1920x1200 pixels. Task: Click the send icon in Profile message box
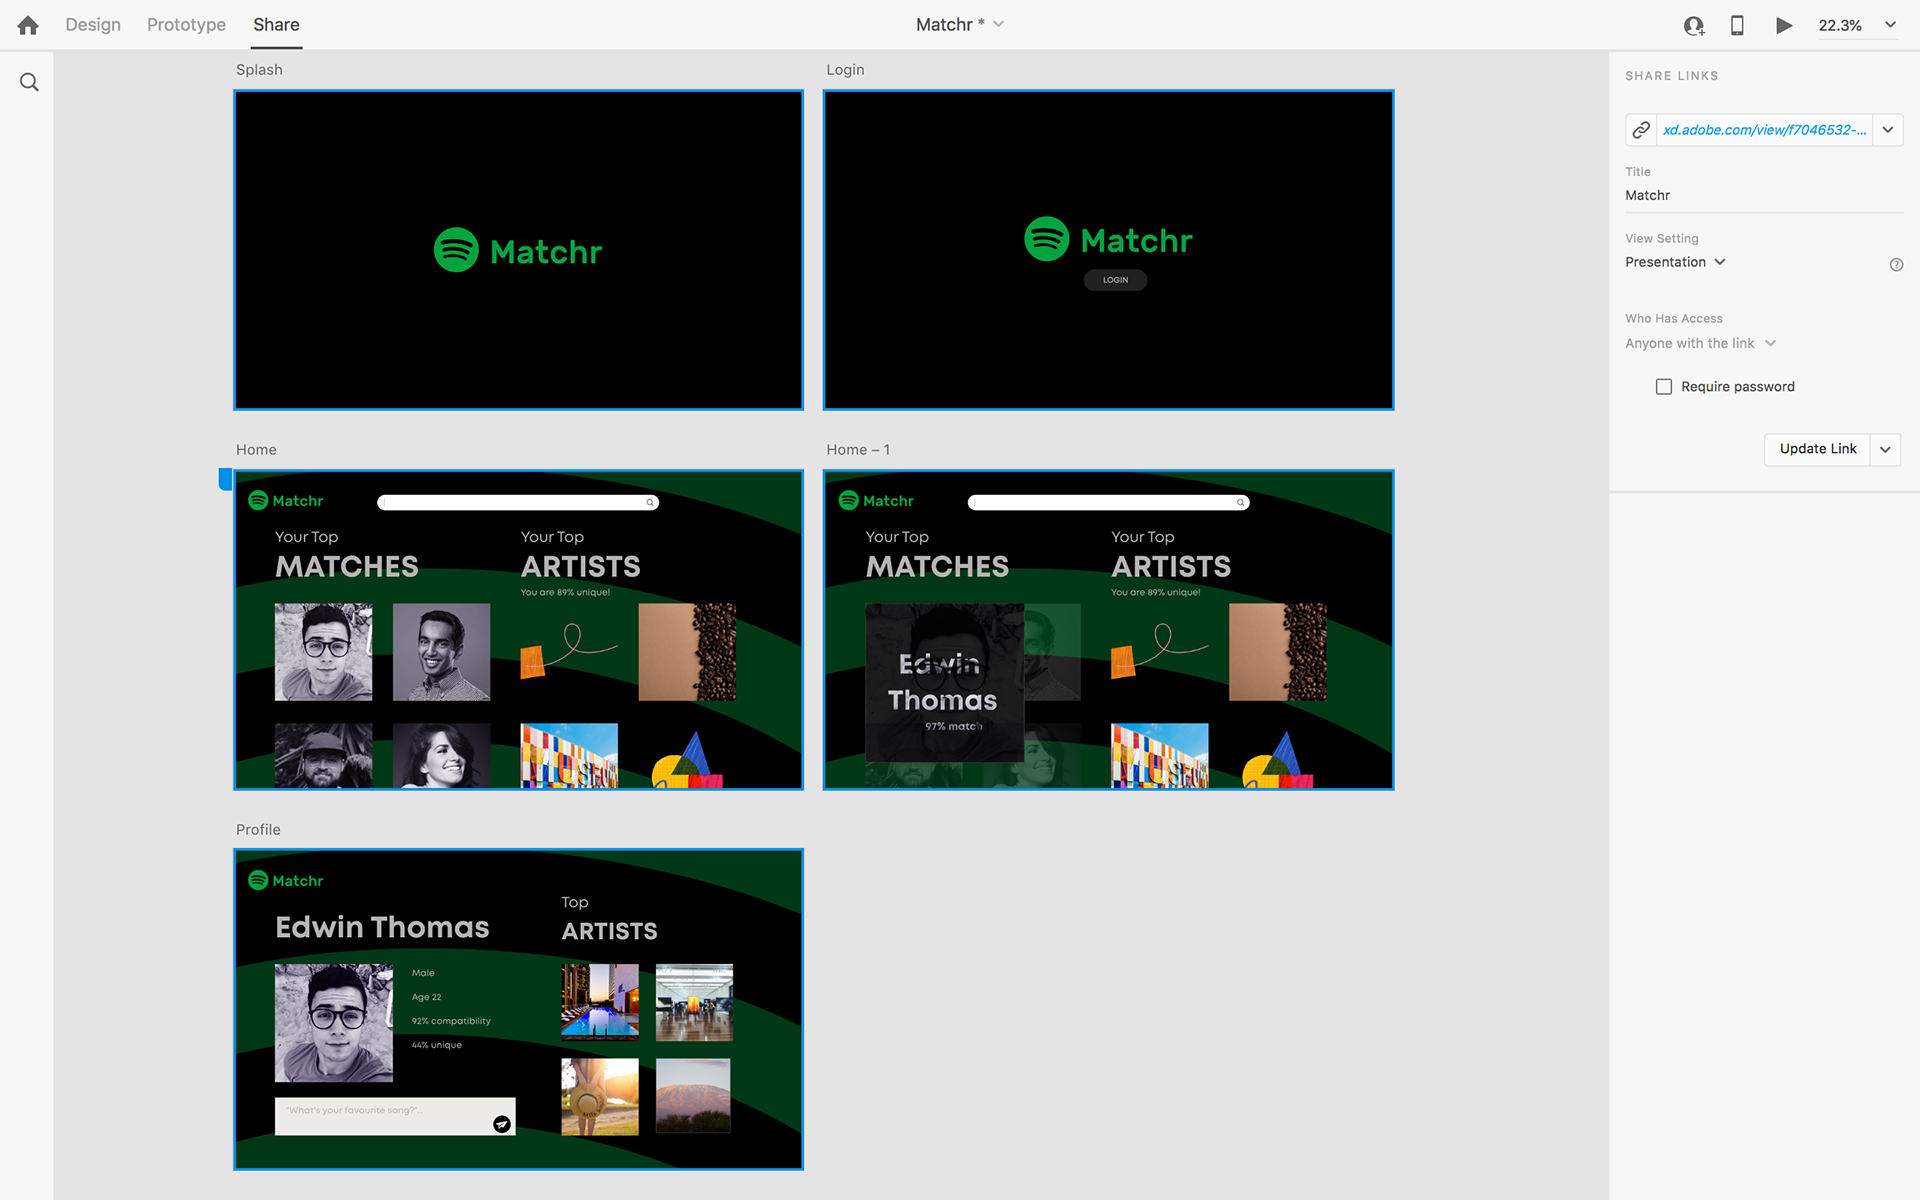coord(502,1124)
